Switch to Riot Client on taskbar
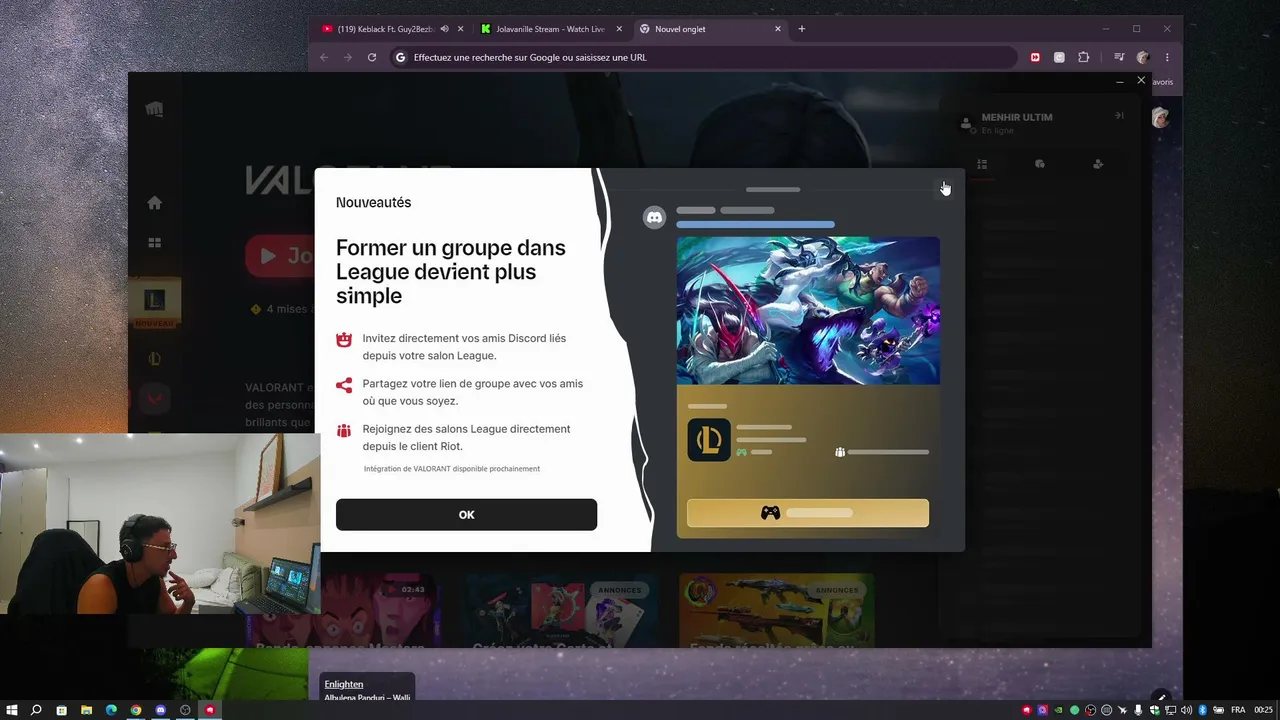1280x720 pixels. [210, 710]
